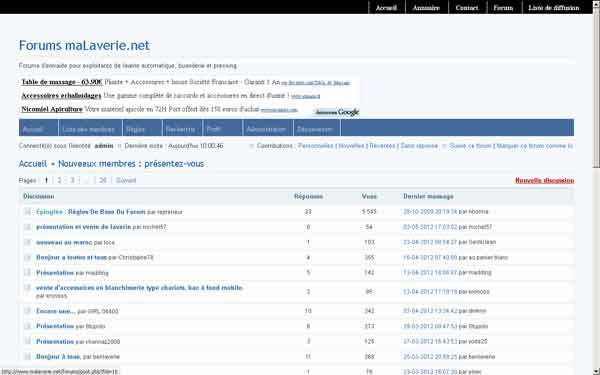Click the Forums maLaverie.net title
Viewport: 600px width, 375px height.
[x=84, y=46]
